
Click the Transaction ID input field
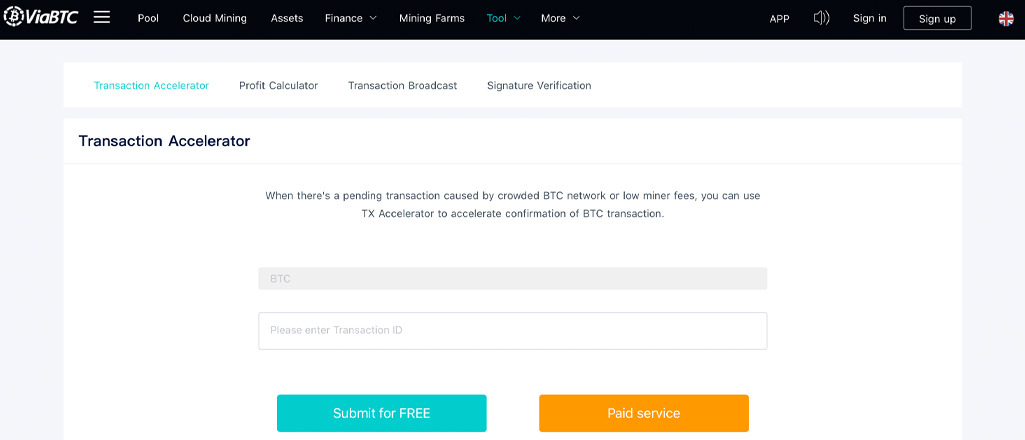point(512,330)
